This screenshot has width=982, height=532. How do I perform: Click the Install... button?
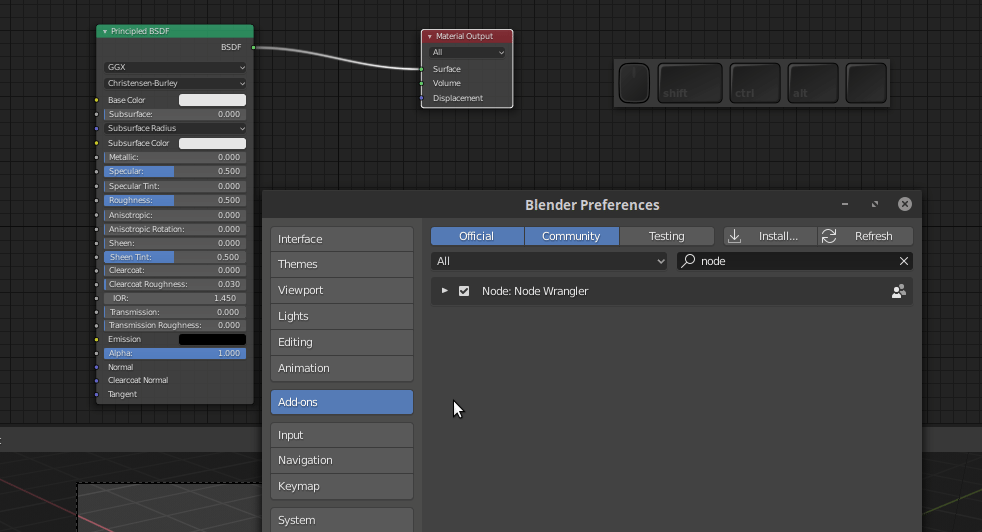point(770,236)
